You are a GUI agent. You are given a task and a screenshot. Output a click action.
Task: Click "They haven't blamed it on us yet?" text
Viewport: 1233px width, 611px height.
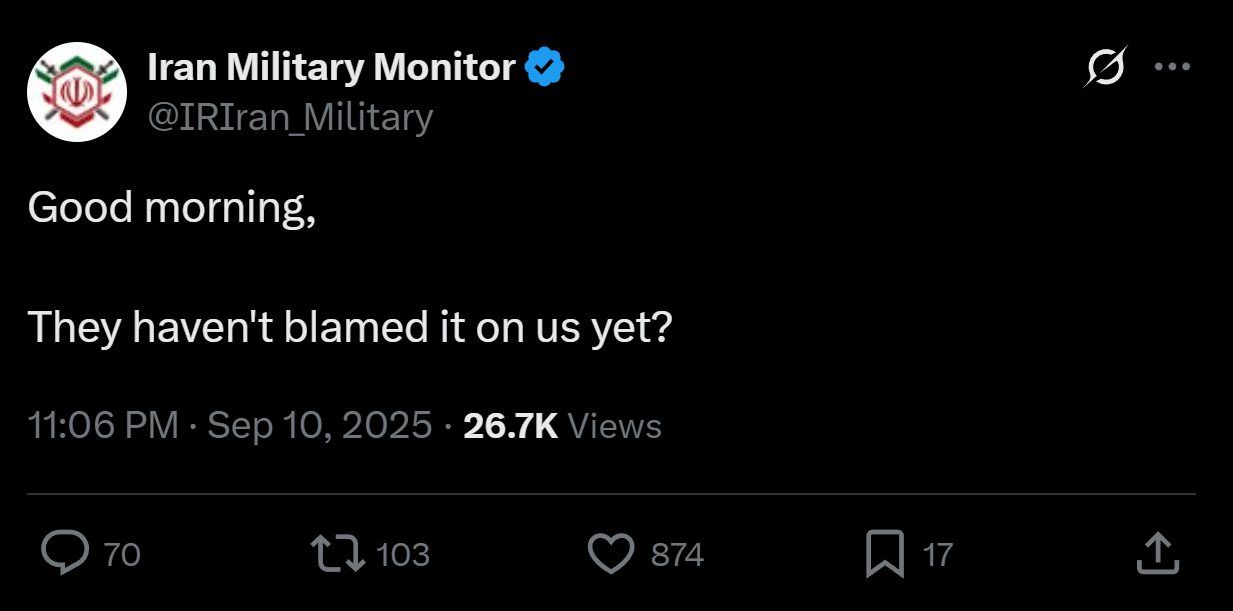[350, 328]
